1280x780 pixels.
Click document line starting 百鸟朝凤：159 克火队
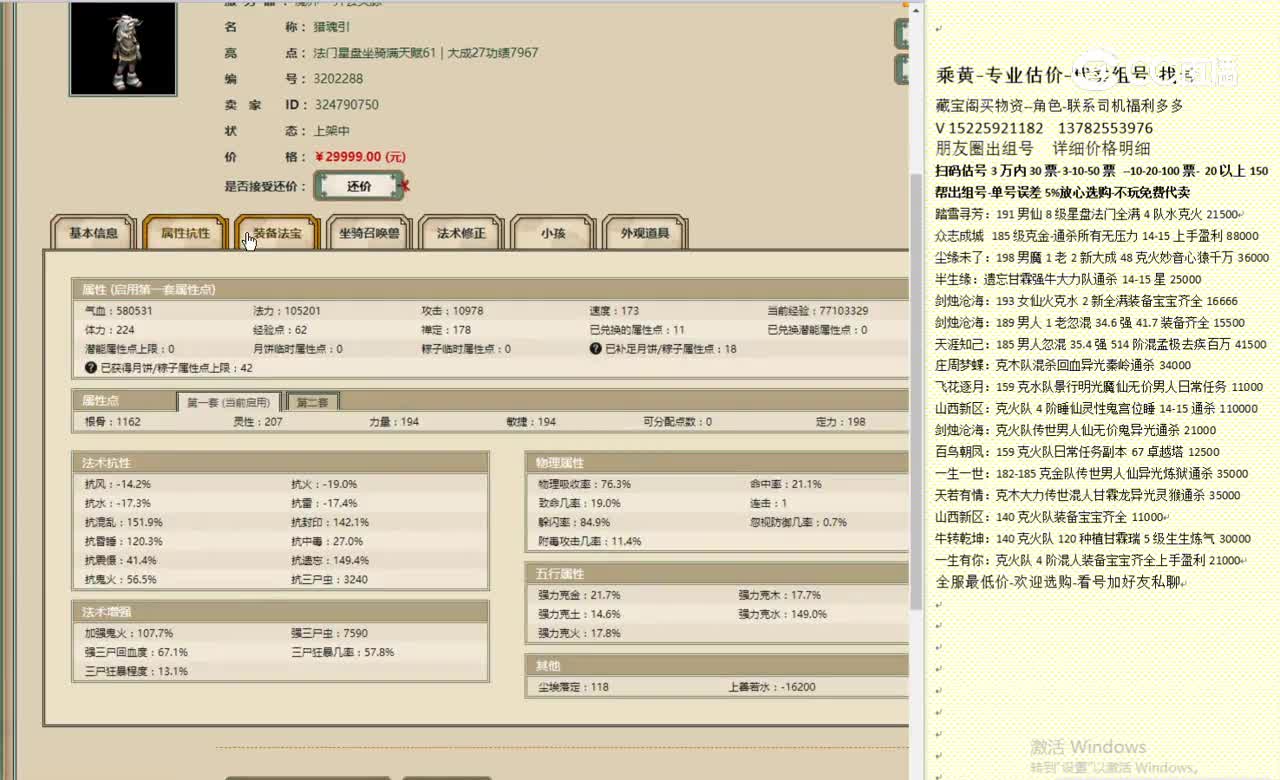[1077, 452]
